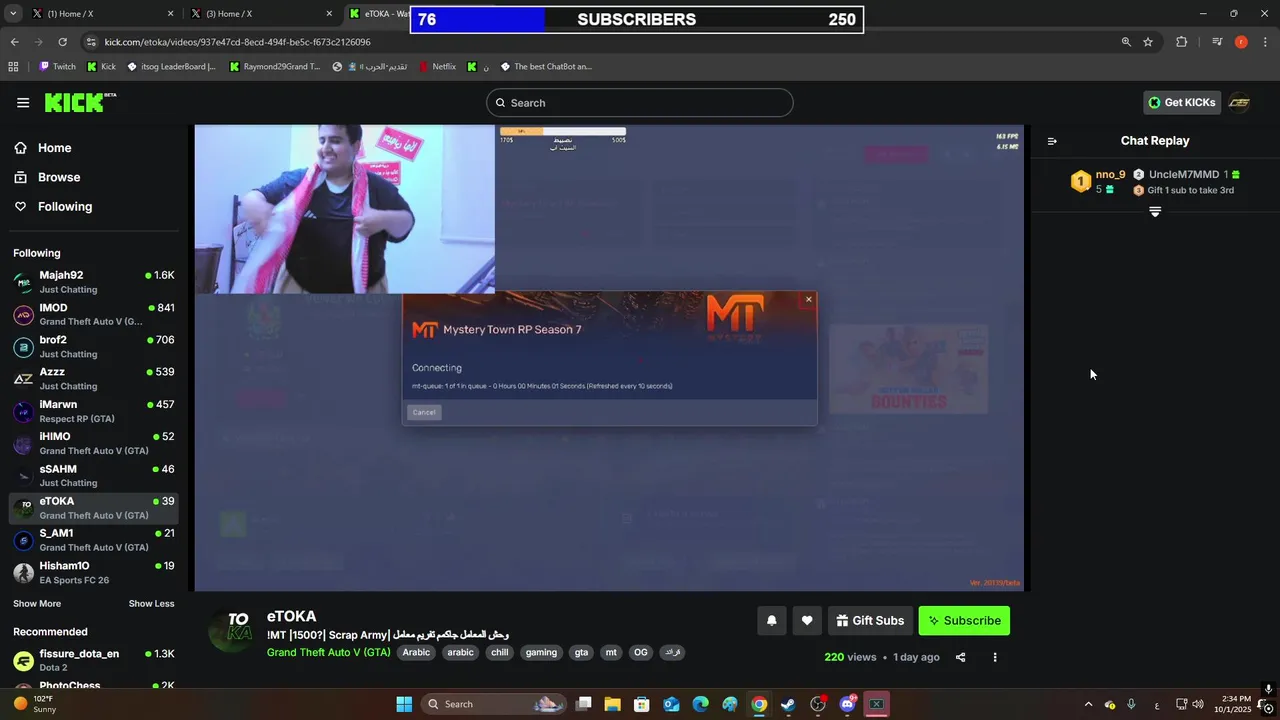
Task: Select the Arabic tag
Action: tap(416, 652)
